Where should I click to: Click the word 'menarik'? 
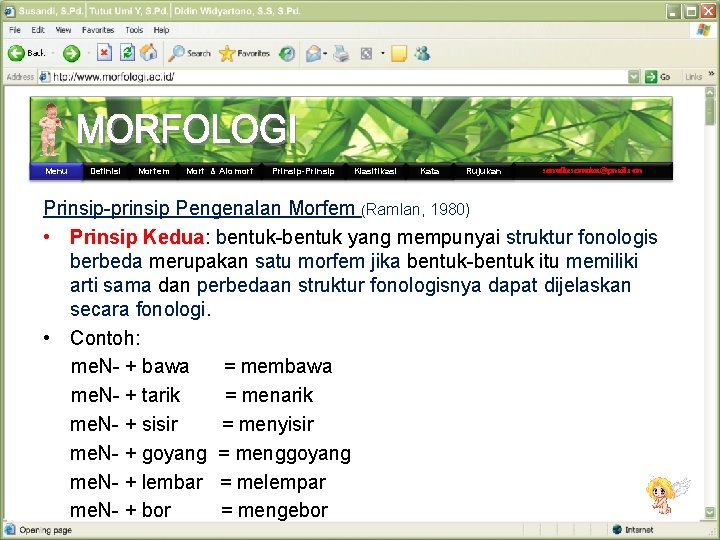(x=277, y=395)
